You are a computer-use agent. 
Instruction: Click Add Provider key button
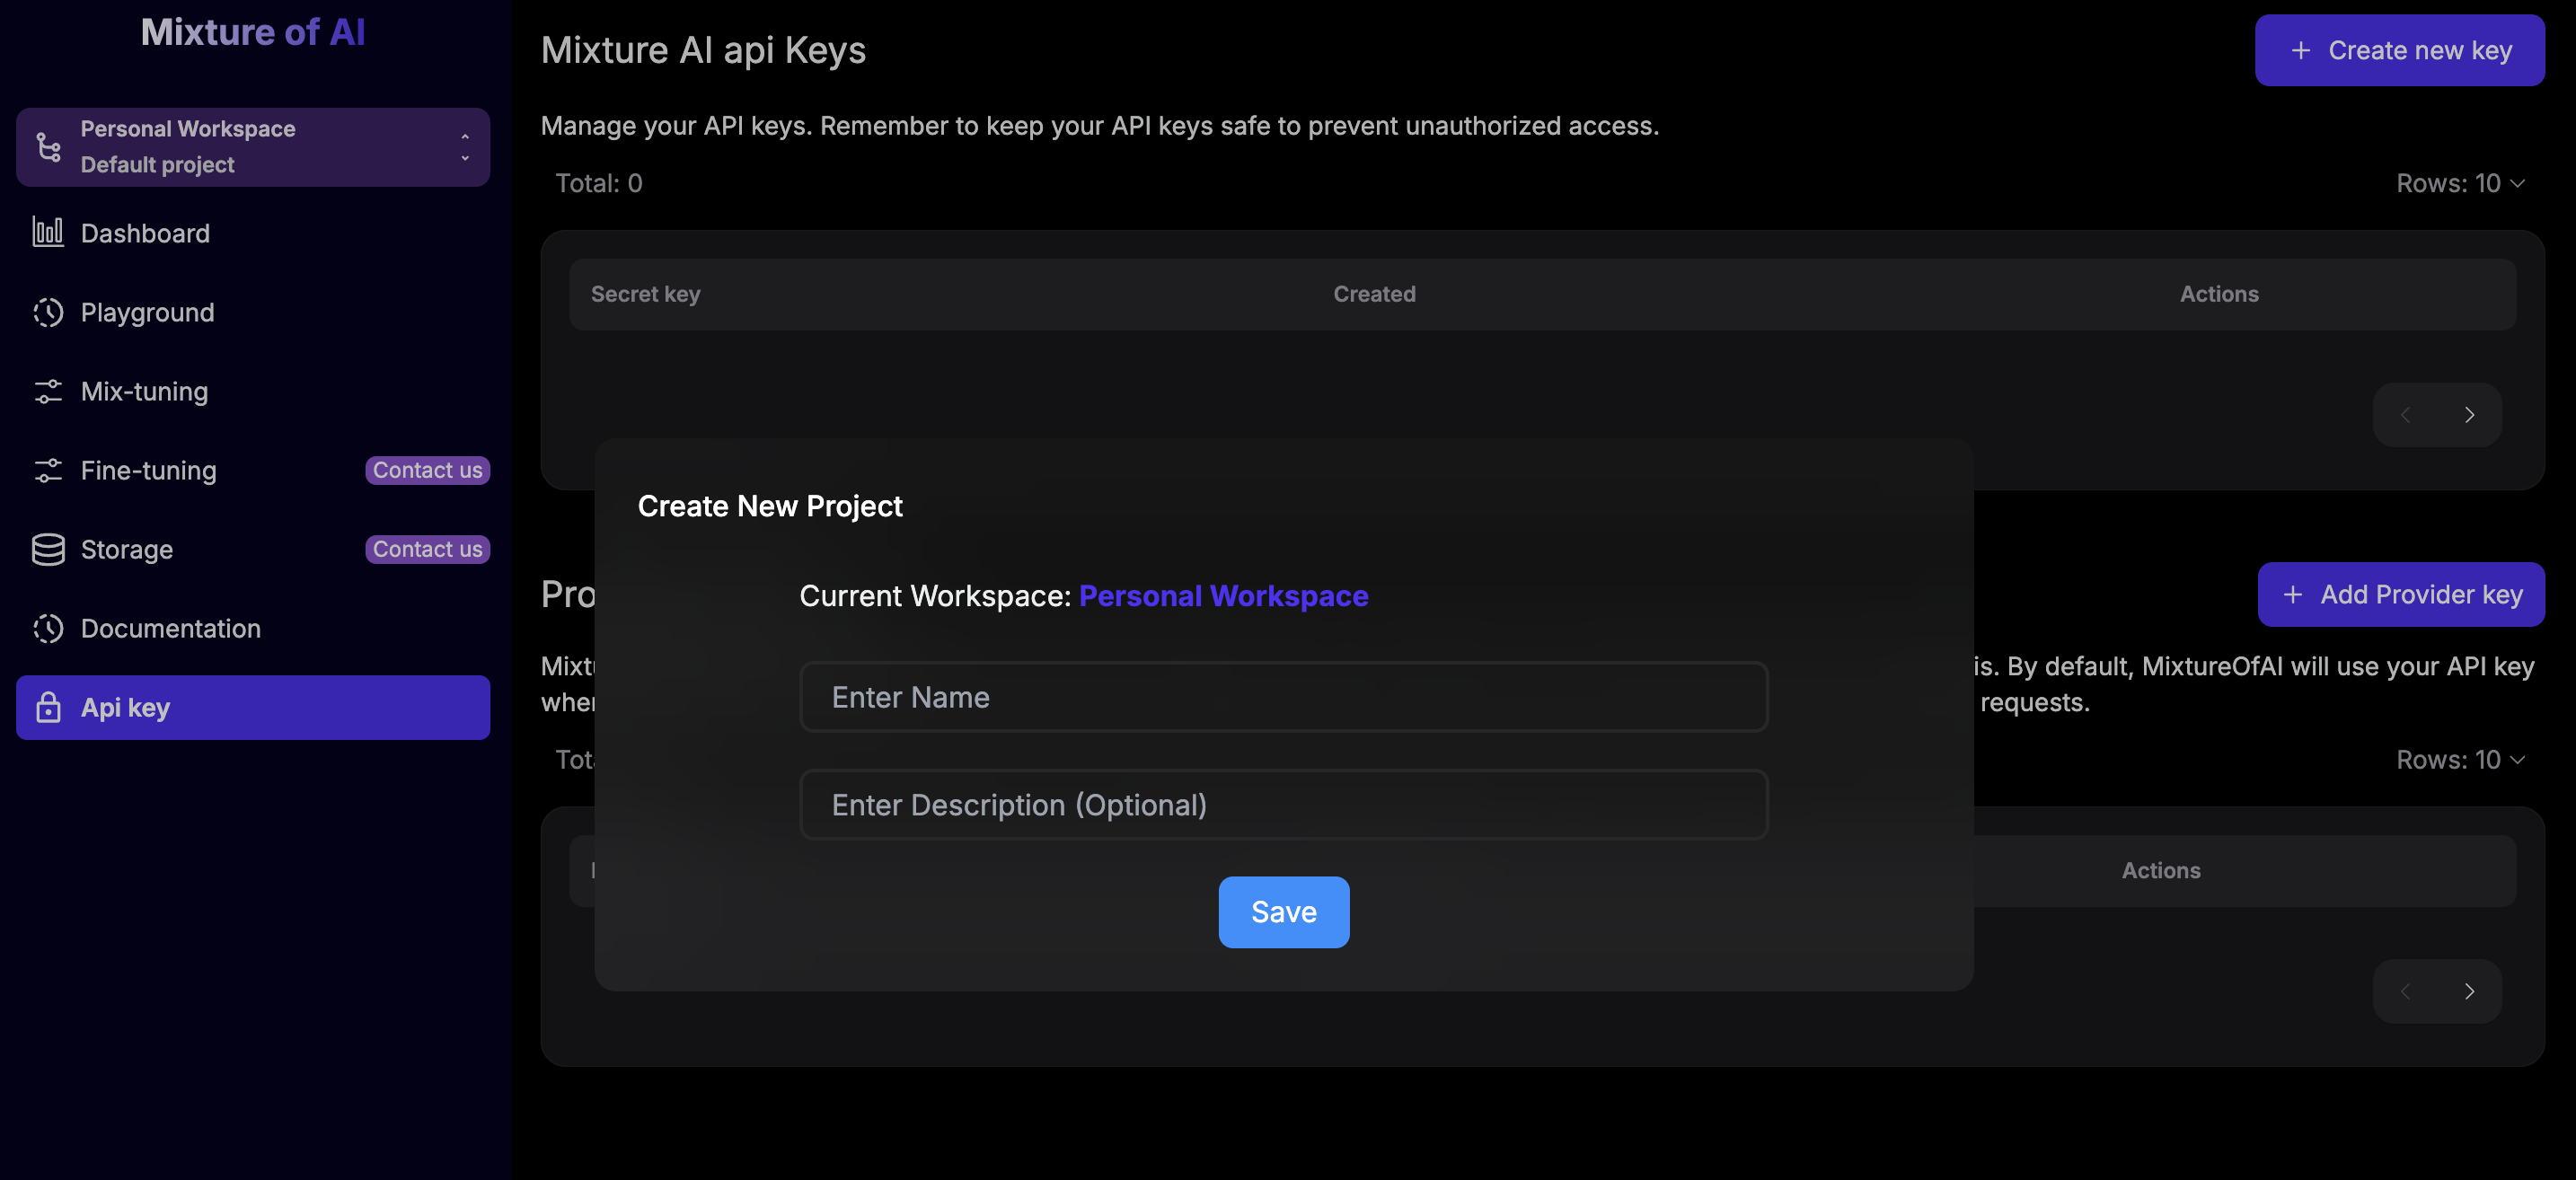pyautogui.click(x=2400, y=594)
